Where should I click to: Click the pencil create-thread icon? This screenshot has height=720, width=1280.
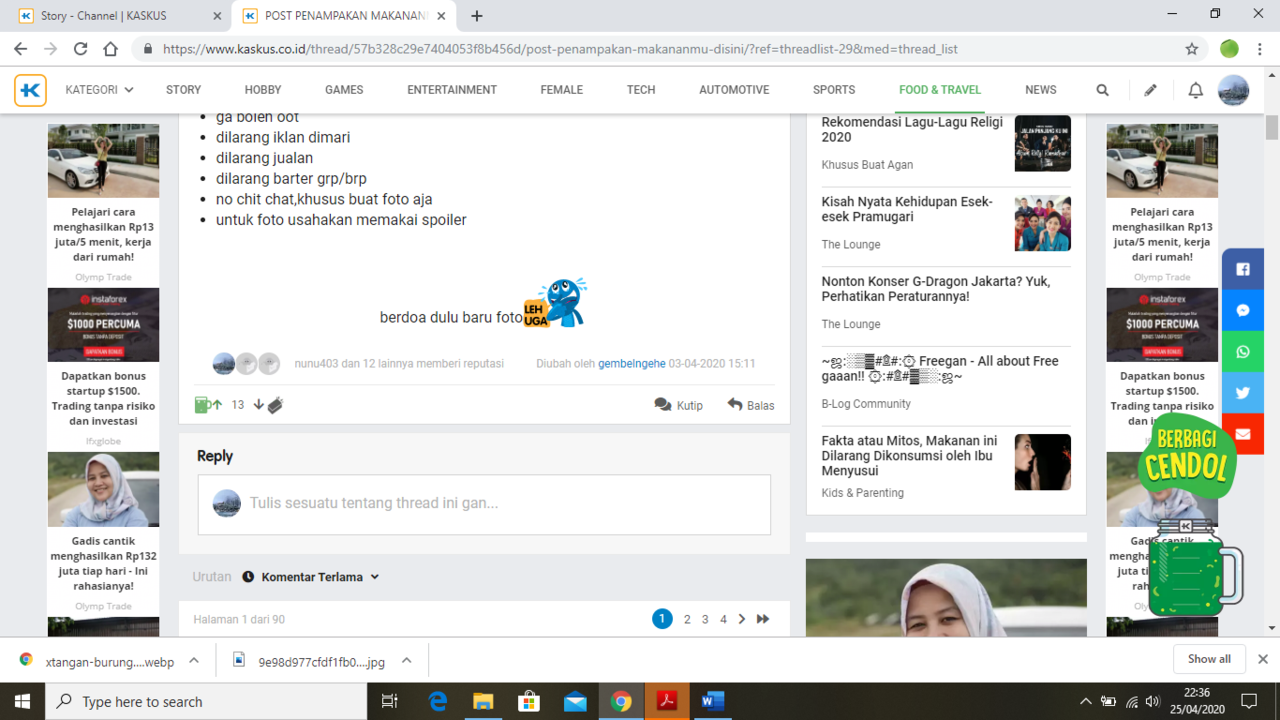pyautogui.click(x=1150, y=90)
